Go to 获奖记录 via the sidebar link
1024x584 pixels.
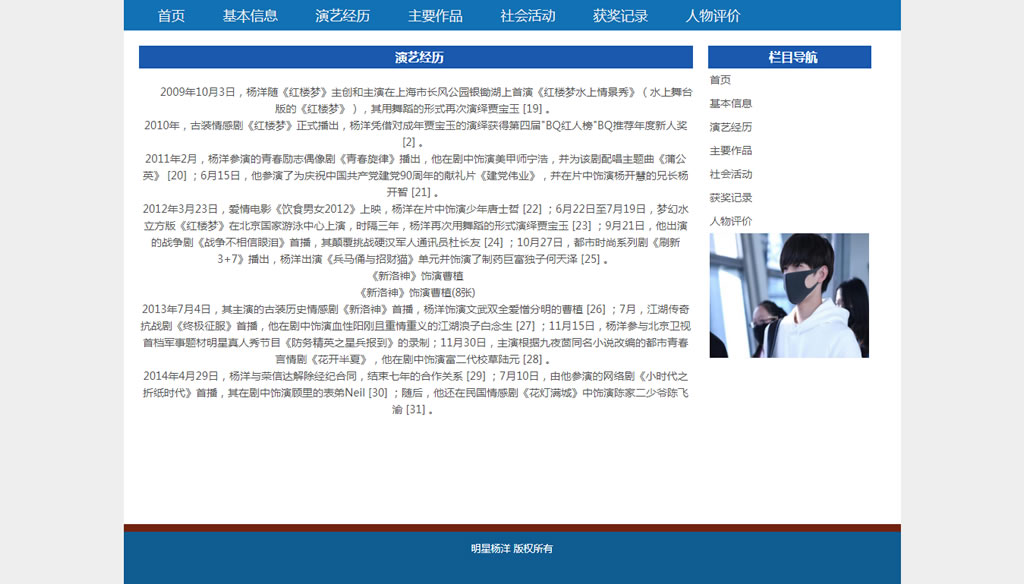(x=731, y=197)
